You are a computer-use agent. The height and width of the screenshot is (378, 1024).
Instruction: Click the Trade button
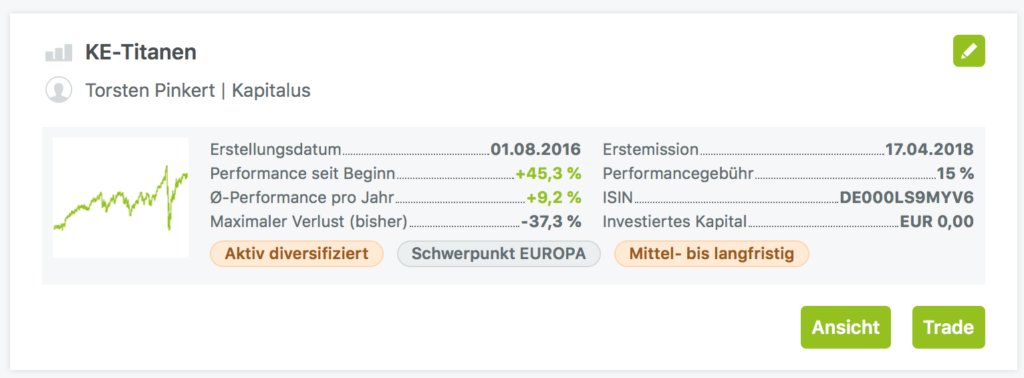tap(948, 327)
